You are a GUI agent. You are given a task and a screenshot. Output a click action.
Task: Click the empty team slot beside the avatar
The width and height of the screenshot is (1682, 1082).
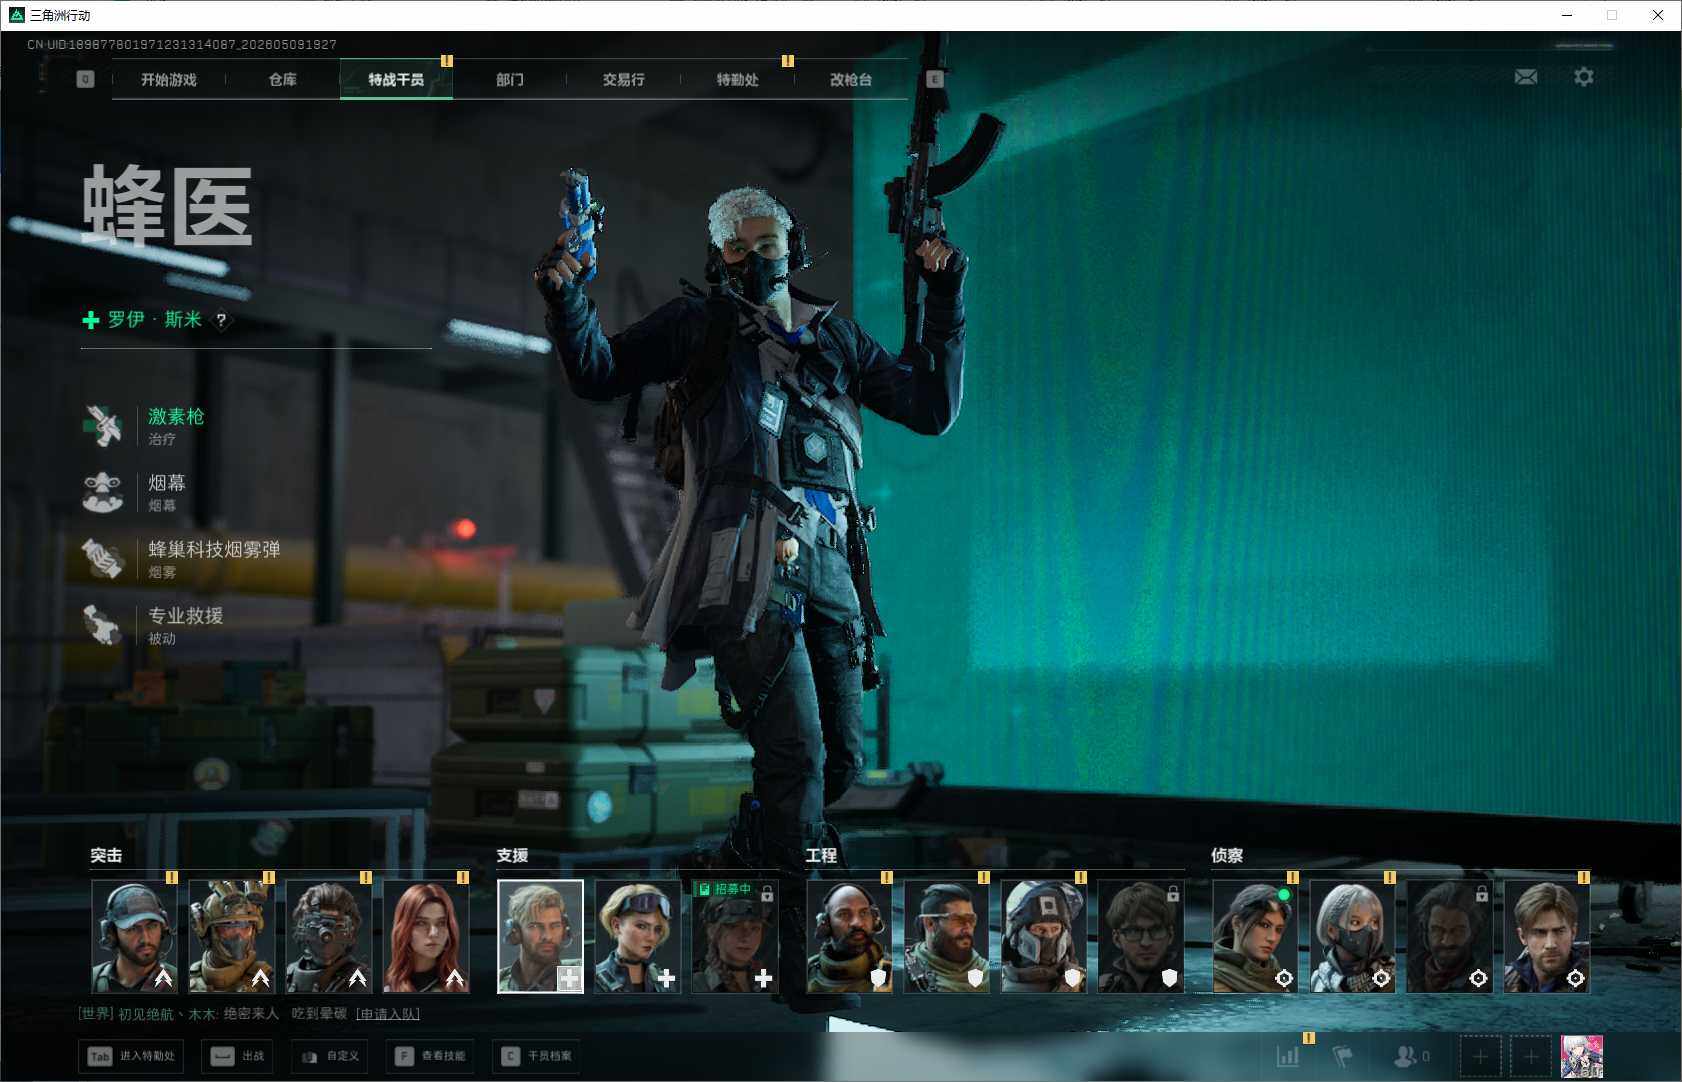click(x=1531, y=1056)
